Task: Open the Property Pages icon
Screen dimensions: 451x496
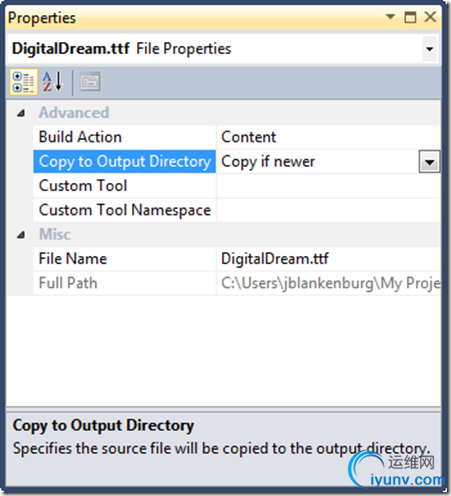Action: click(90, 82)
